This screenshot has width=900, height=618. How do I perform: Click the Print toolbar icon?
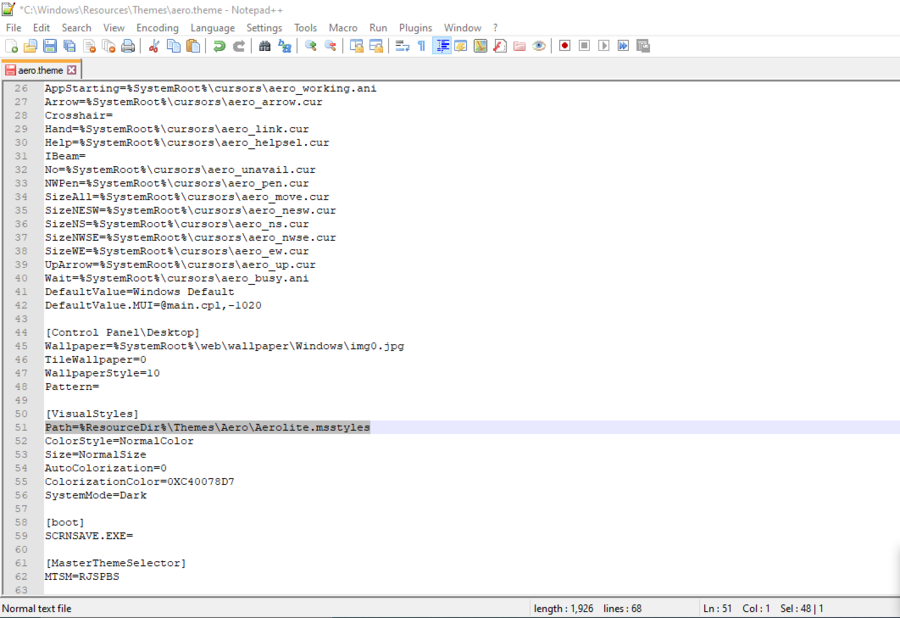pyautogui.click(x=127, y=46)
